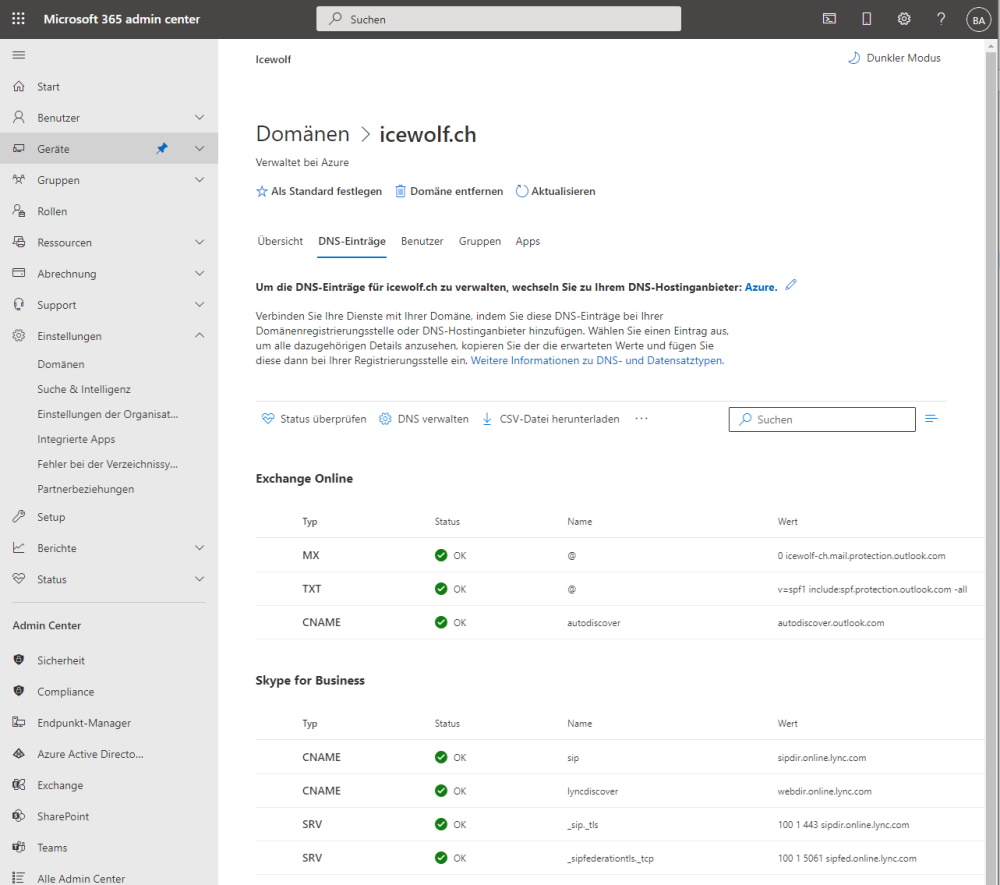Switch to the Benutzer tab
The width and height of the screenshot is (1000, 885).
coord(422,241)
